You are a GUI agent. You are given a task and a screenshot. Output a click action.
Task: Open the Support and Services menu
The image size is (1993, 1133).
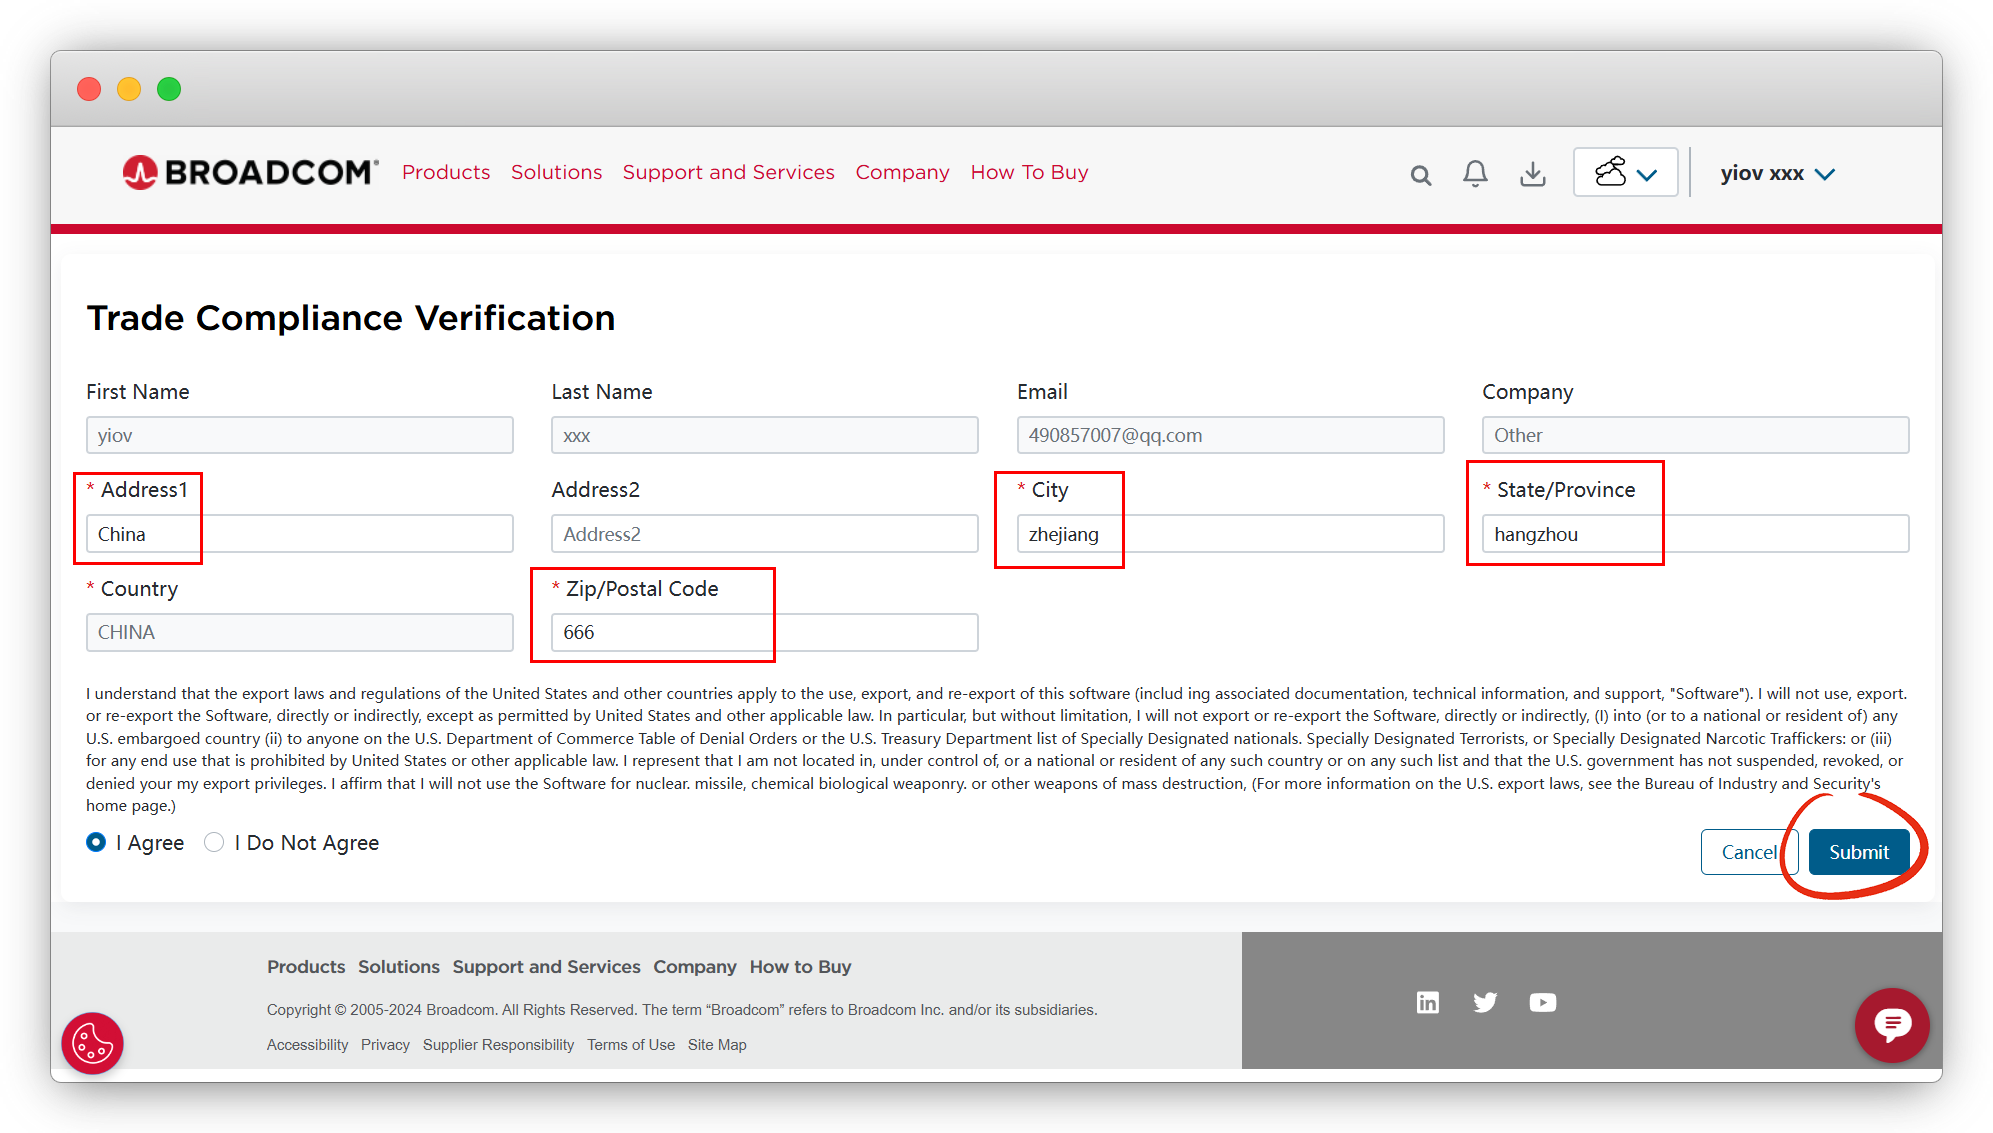pyautogui.click(x=728, y=172)
